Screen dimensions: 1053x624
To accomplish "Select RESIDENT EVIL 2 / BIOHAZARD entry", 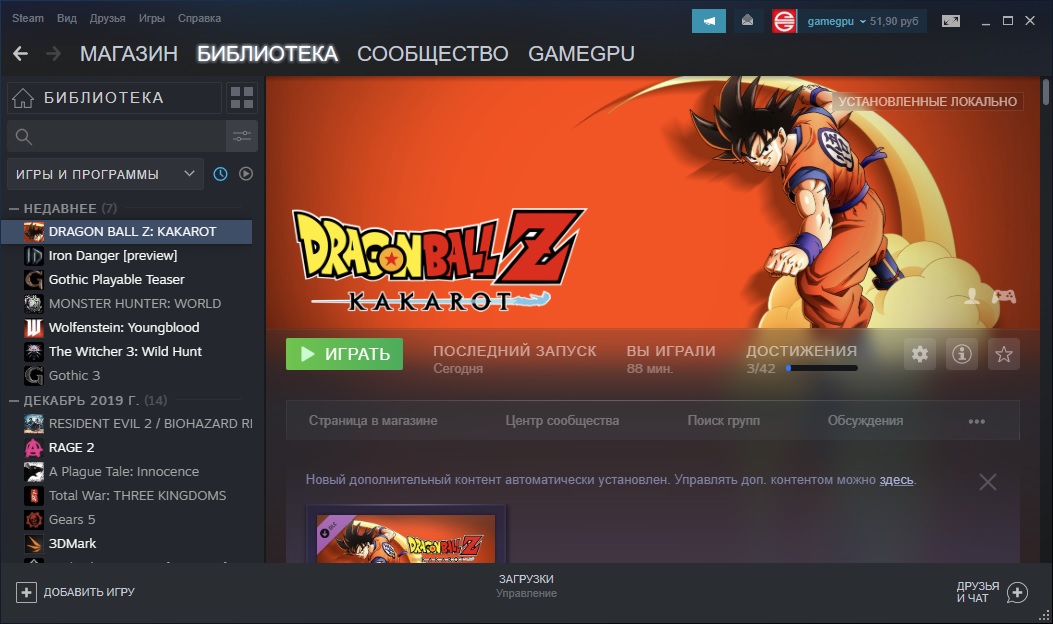I will click(x=150, y=424).
